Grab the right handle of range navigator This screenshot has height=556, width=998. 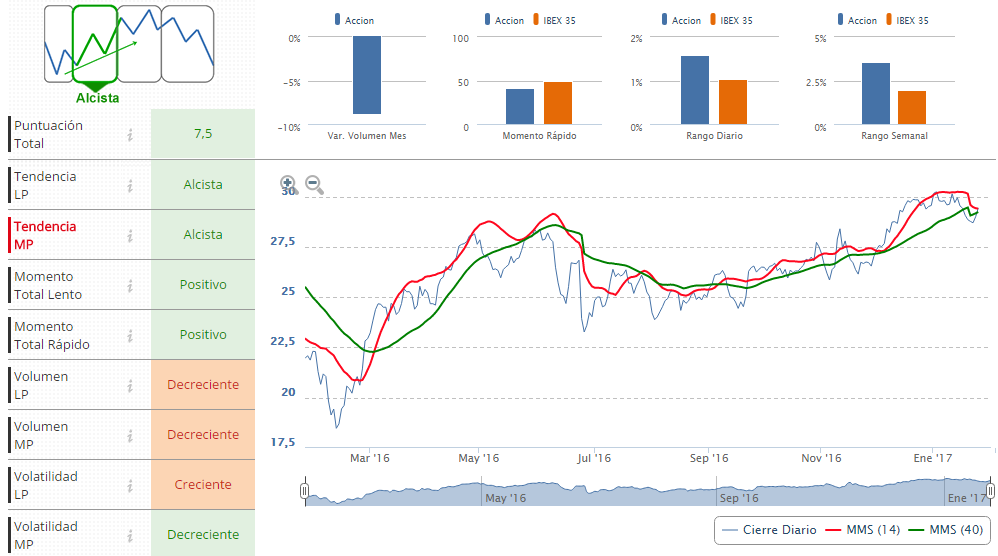click(990, 490)
